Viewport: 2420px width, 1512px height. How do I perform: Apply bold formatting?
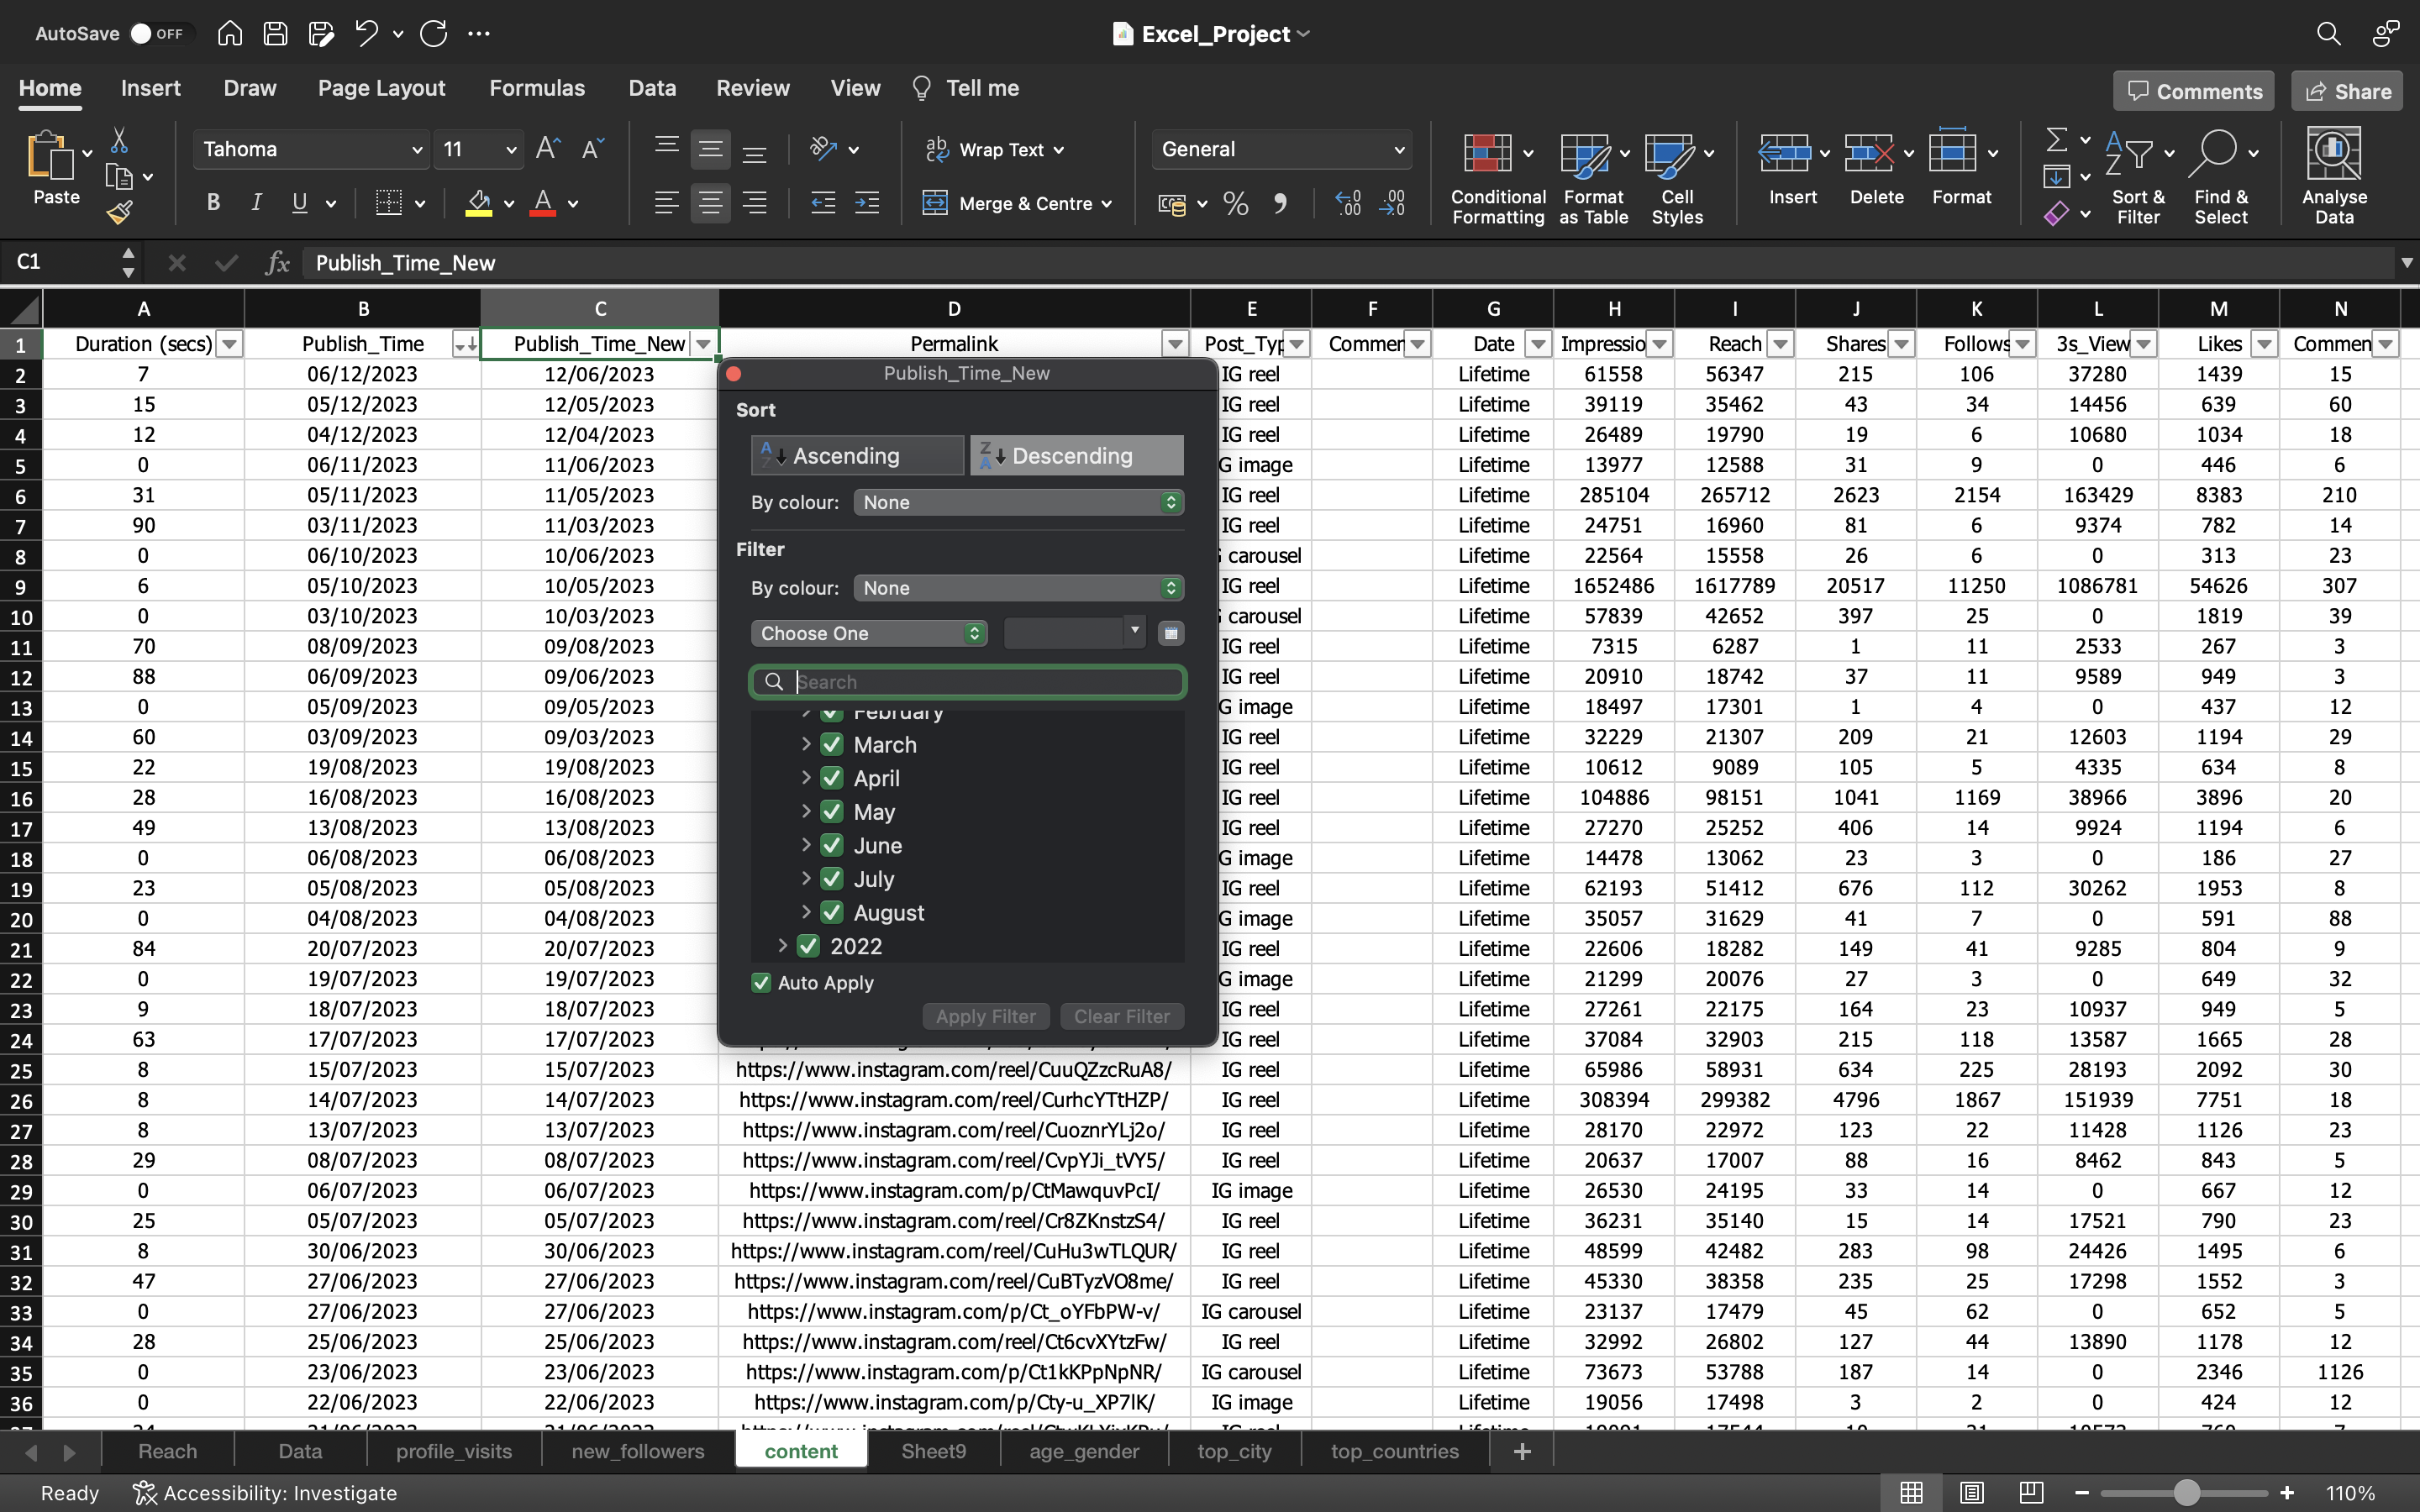[x=213, y=203]
